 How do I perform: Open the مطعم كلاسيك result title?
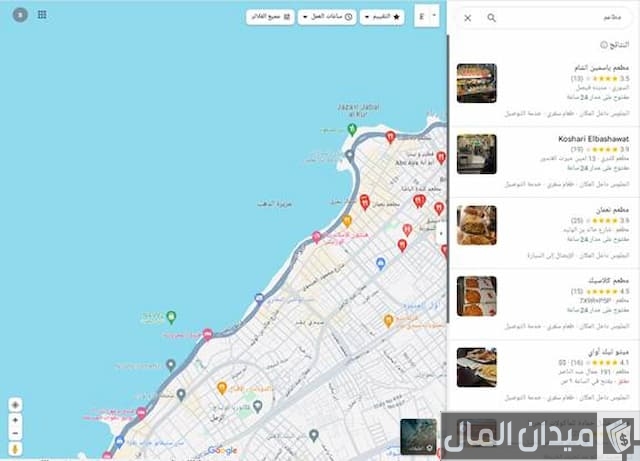tap(608, 281)
